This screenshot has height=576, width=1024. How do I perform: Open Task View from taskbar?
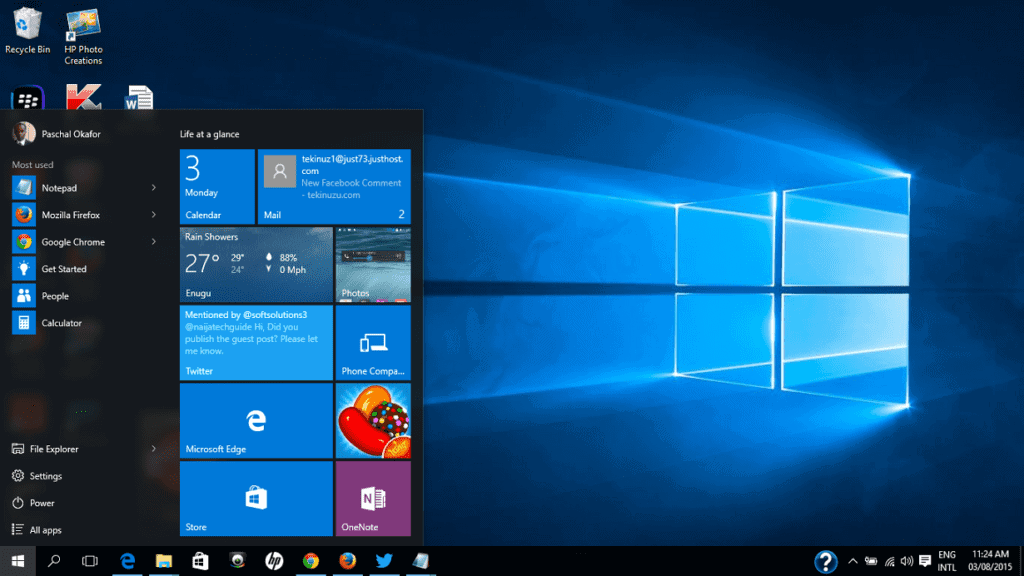(90, 561)
